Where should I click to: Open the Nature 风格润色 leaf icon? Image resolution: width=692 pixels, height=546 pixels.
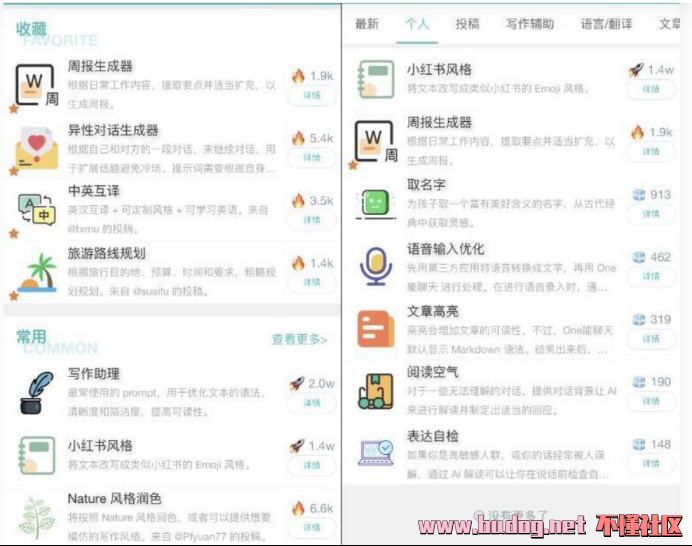tap(37, 518)
